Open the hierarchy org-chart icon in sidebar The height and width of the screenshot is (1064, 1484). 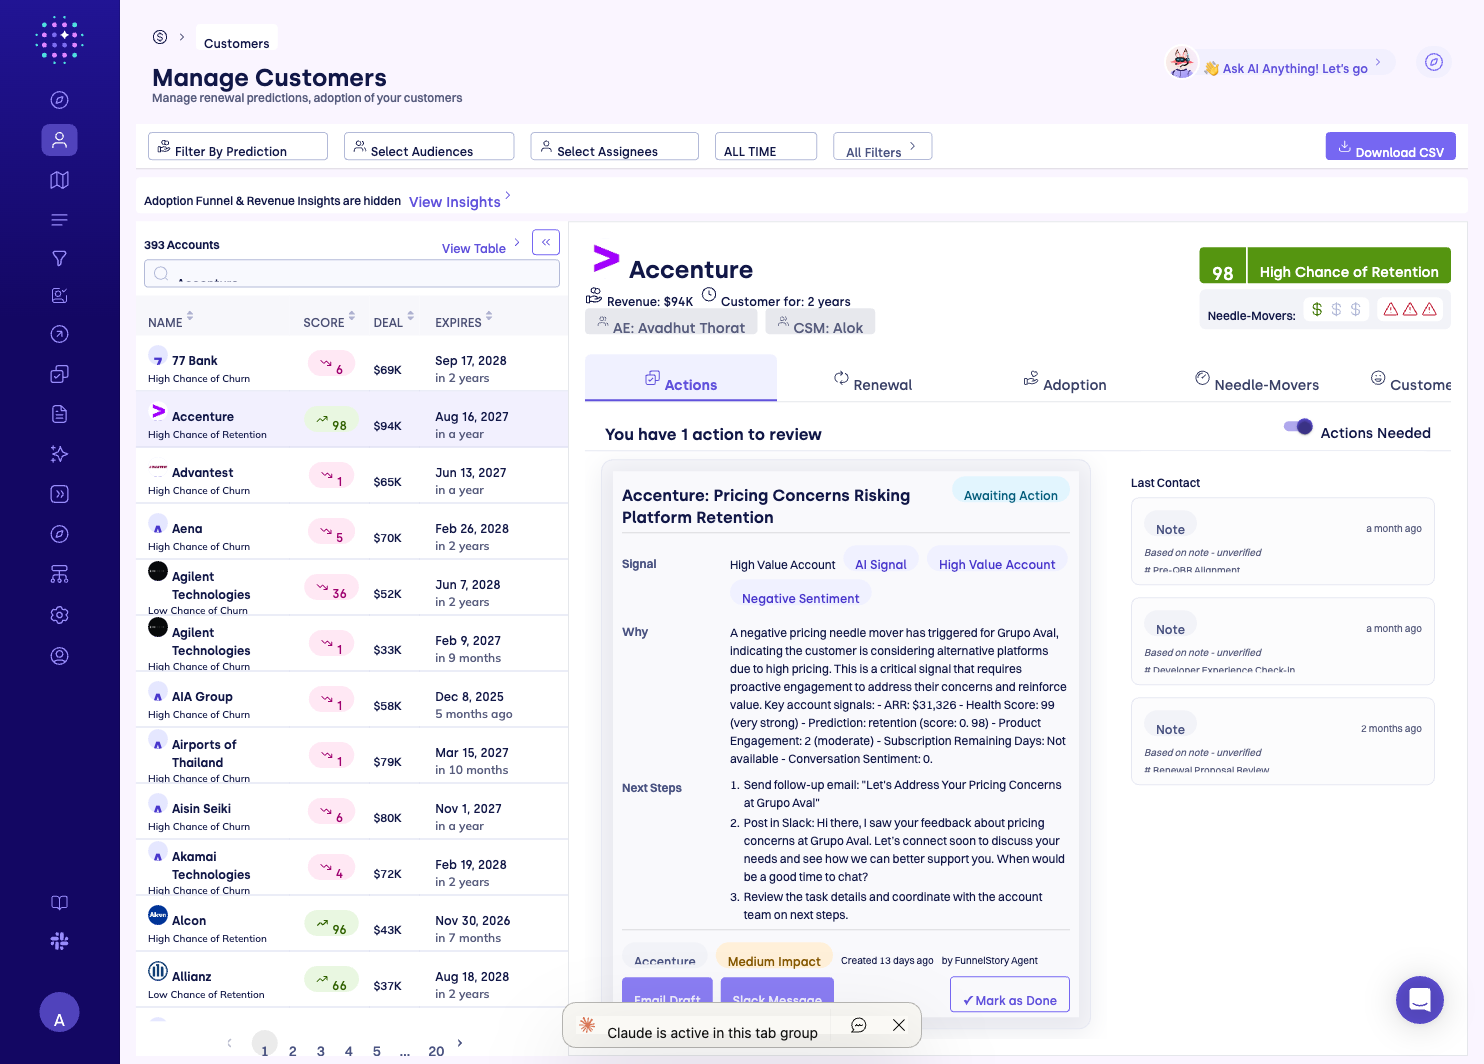(x=60, y=574)
